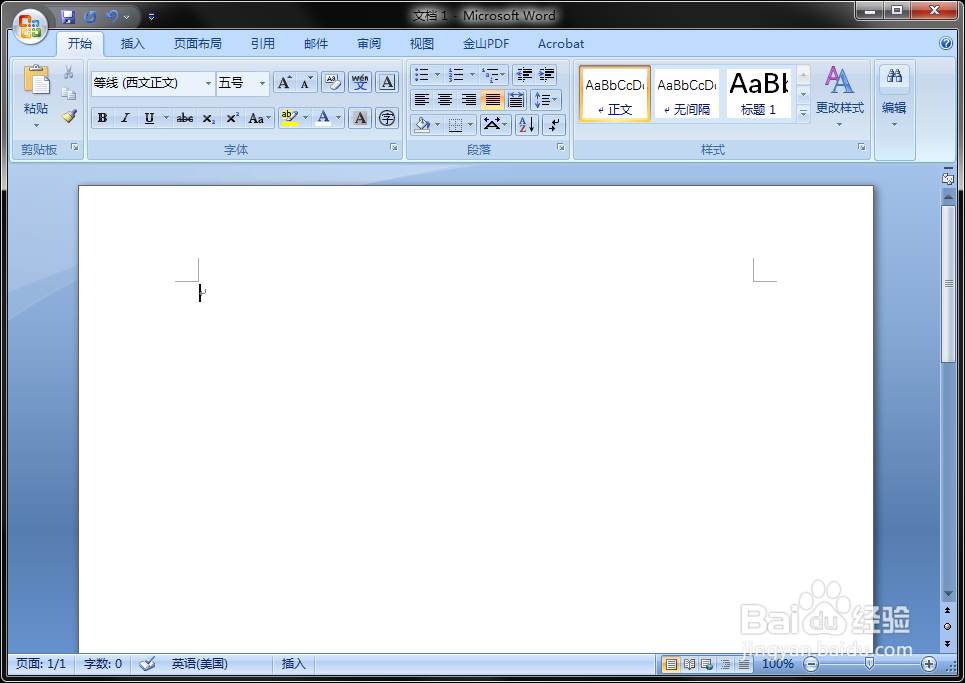965x683 pixels.
Task: Apply yellow text highlight color
Action: 289,118
